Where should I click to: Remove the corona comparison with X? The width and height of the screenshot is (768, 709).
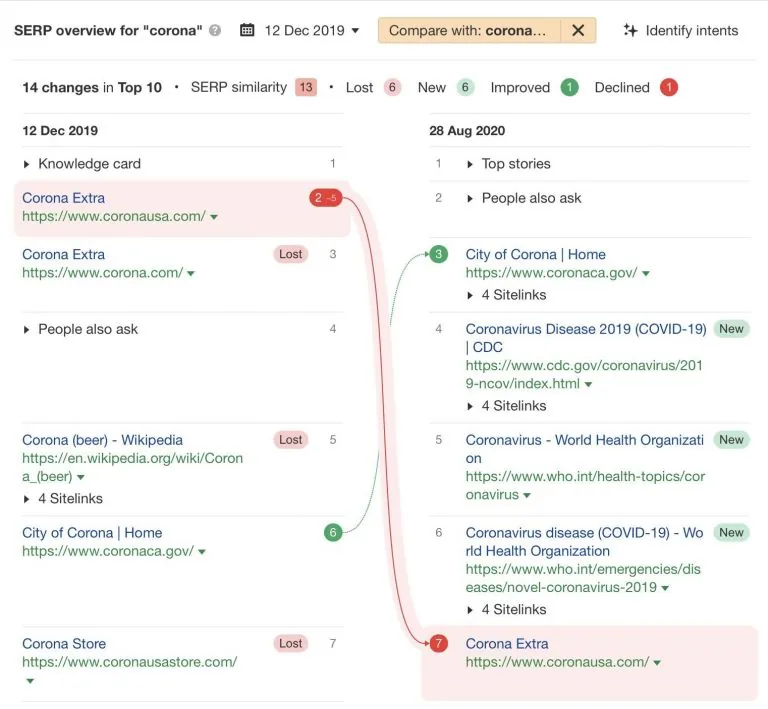point(578,30)
